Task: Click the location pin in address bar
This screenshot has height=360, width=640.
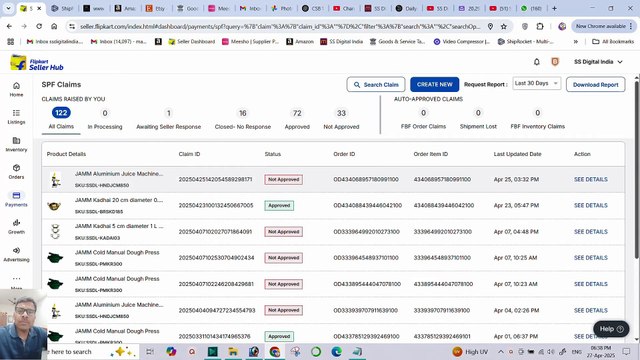Action: [490, 26]
